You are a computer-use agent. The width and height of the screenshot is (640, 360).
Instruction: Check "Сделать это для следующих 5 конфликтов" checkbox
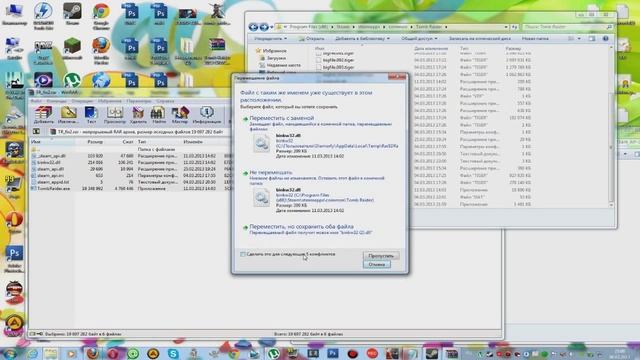[x=243, y=254]
